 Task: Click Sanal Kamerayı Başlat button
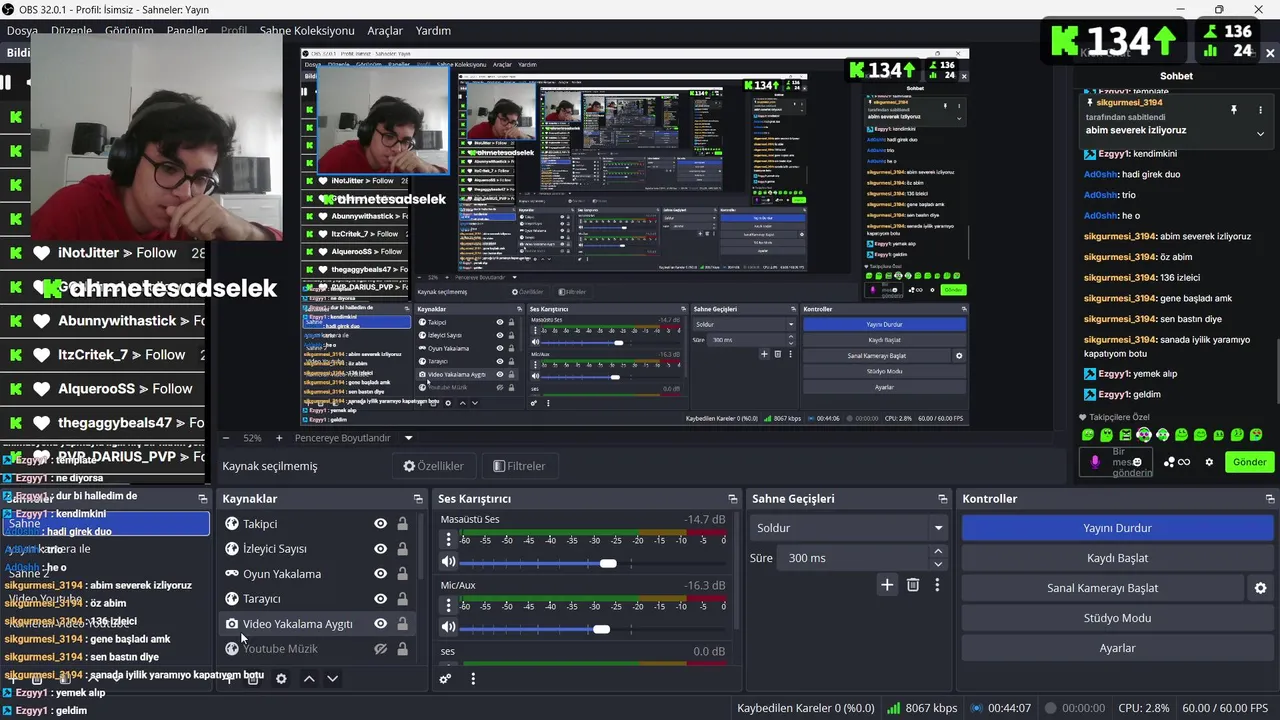[x=1103, y=588]
